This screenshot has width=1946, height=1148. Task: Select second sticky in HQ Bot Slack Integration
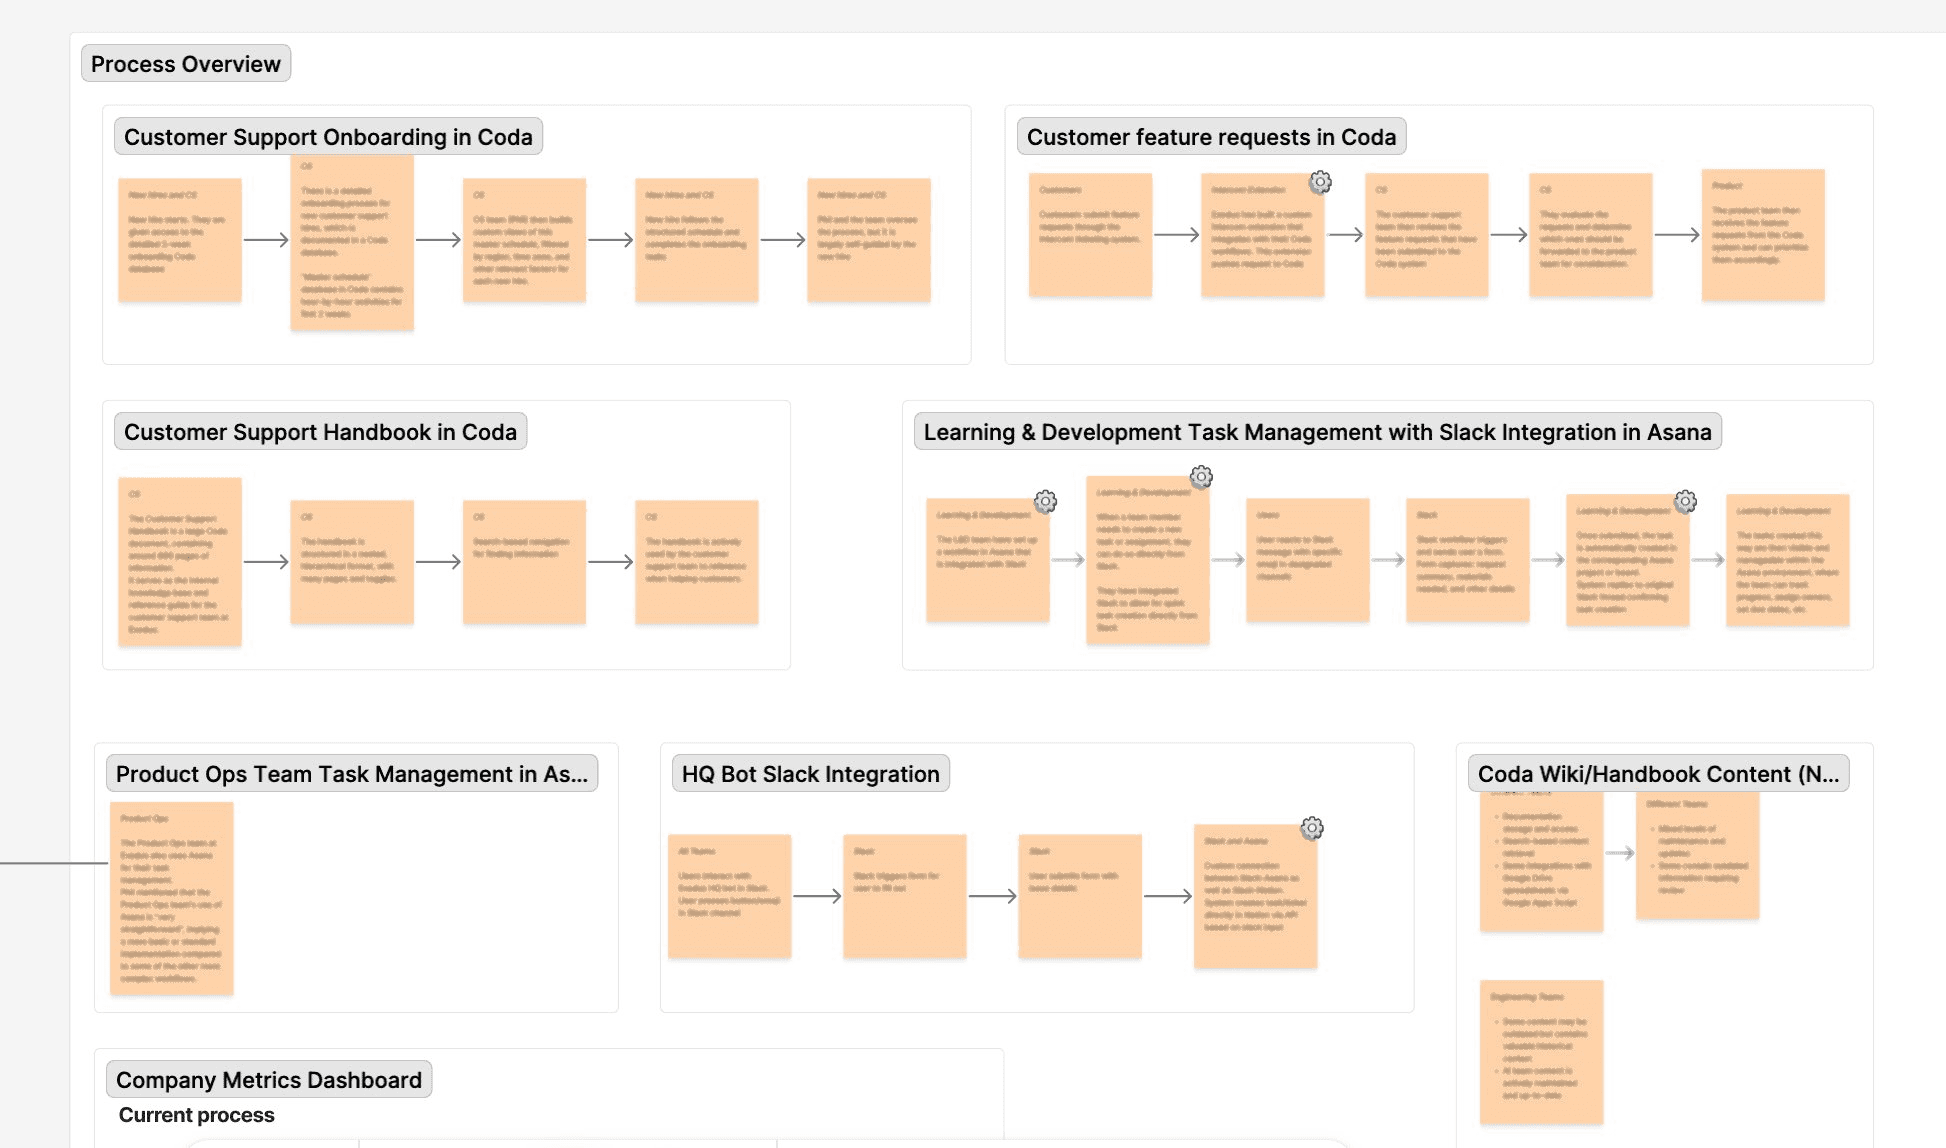[905, 896]
